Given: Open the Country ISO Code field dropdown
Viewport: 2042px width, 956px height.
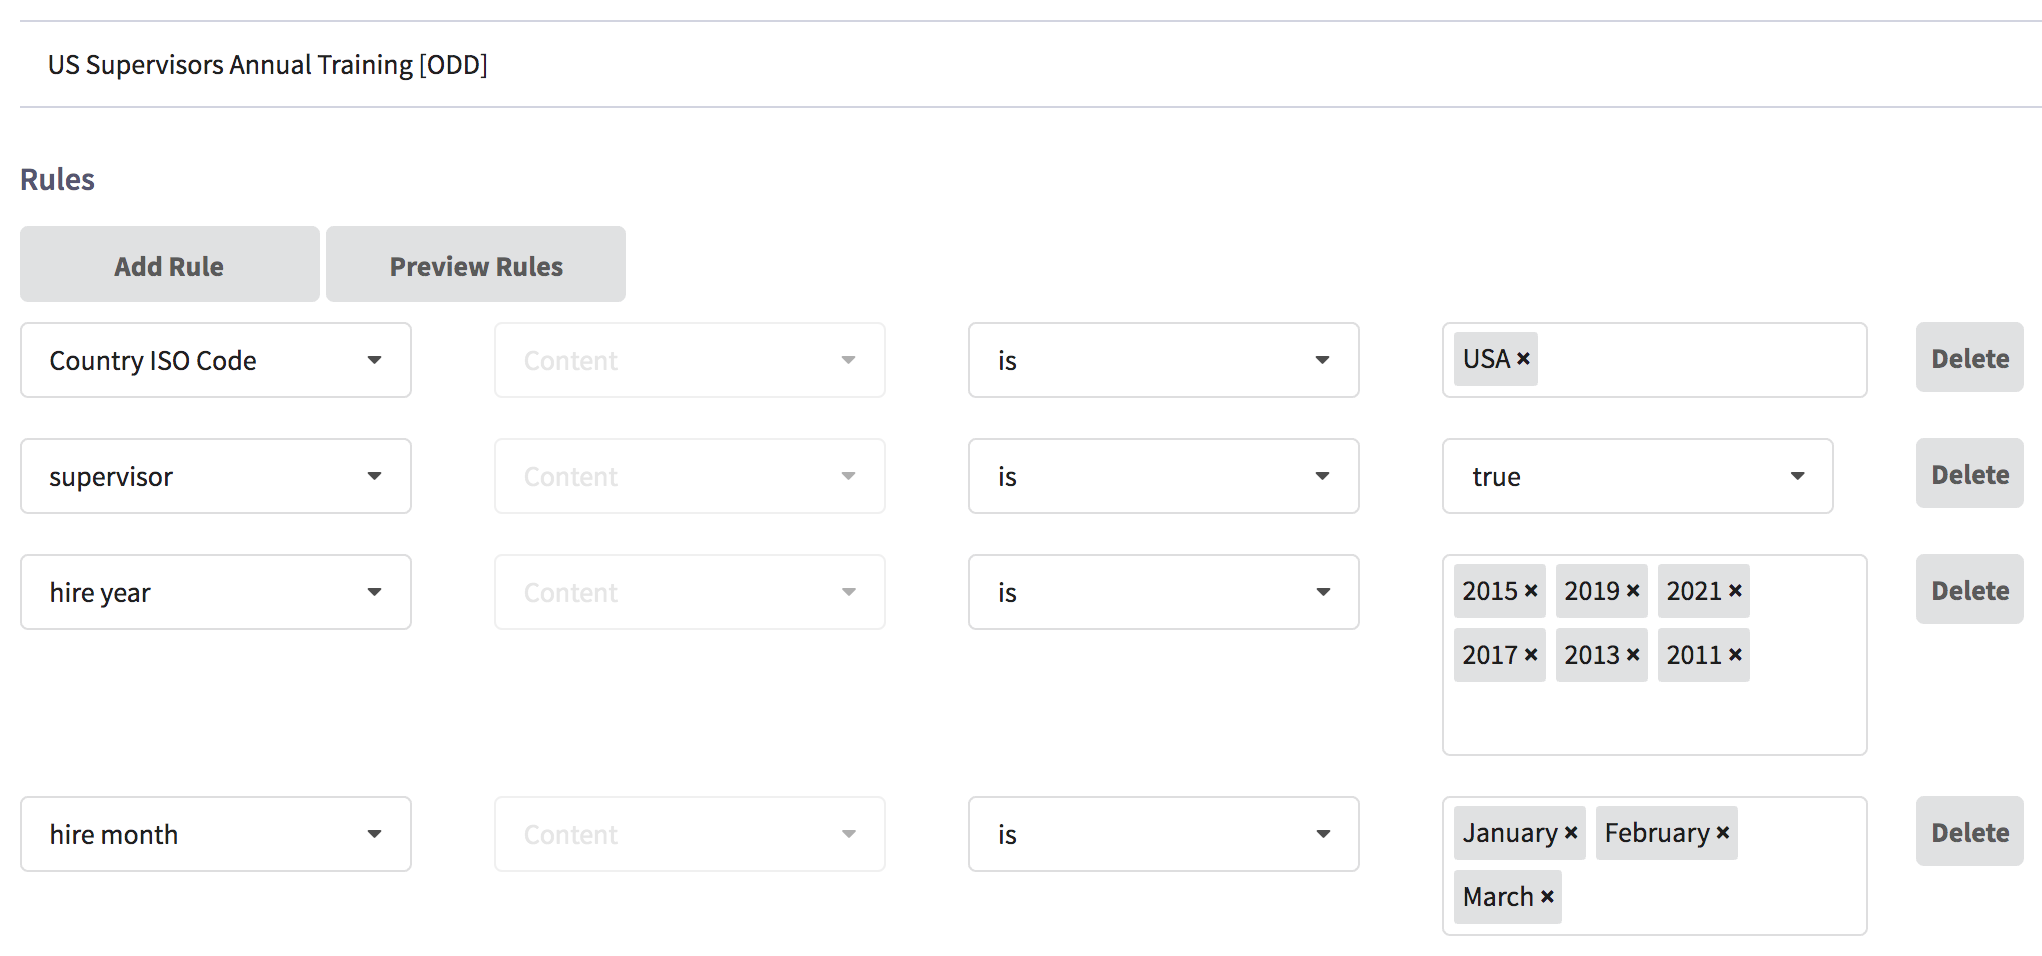Looking at the screenshot, I should click(x=216, y=360).
